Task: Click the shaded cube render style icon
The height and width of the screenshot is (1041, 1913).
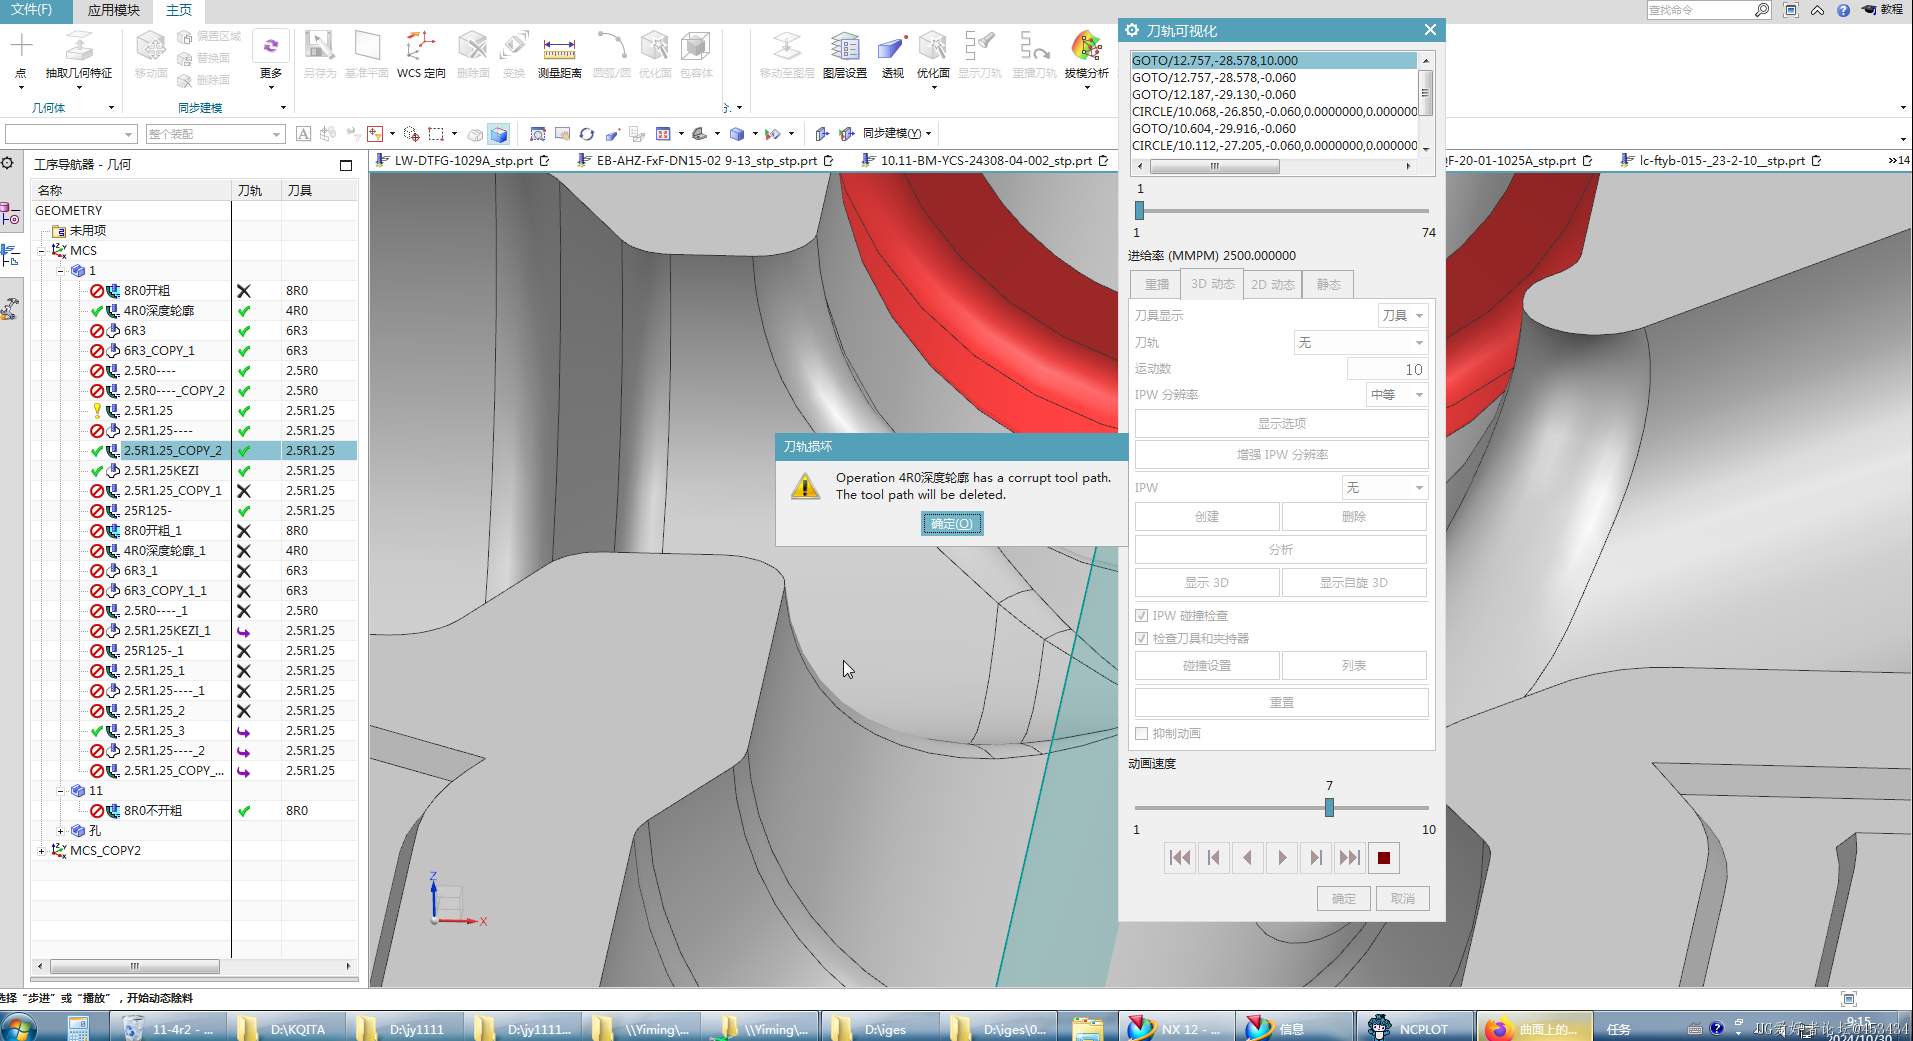Action: click(x=737, y=134)
